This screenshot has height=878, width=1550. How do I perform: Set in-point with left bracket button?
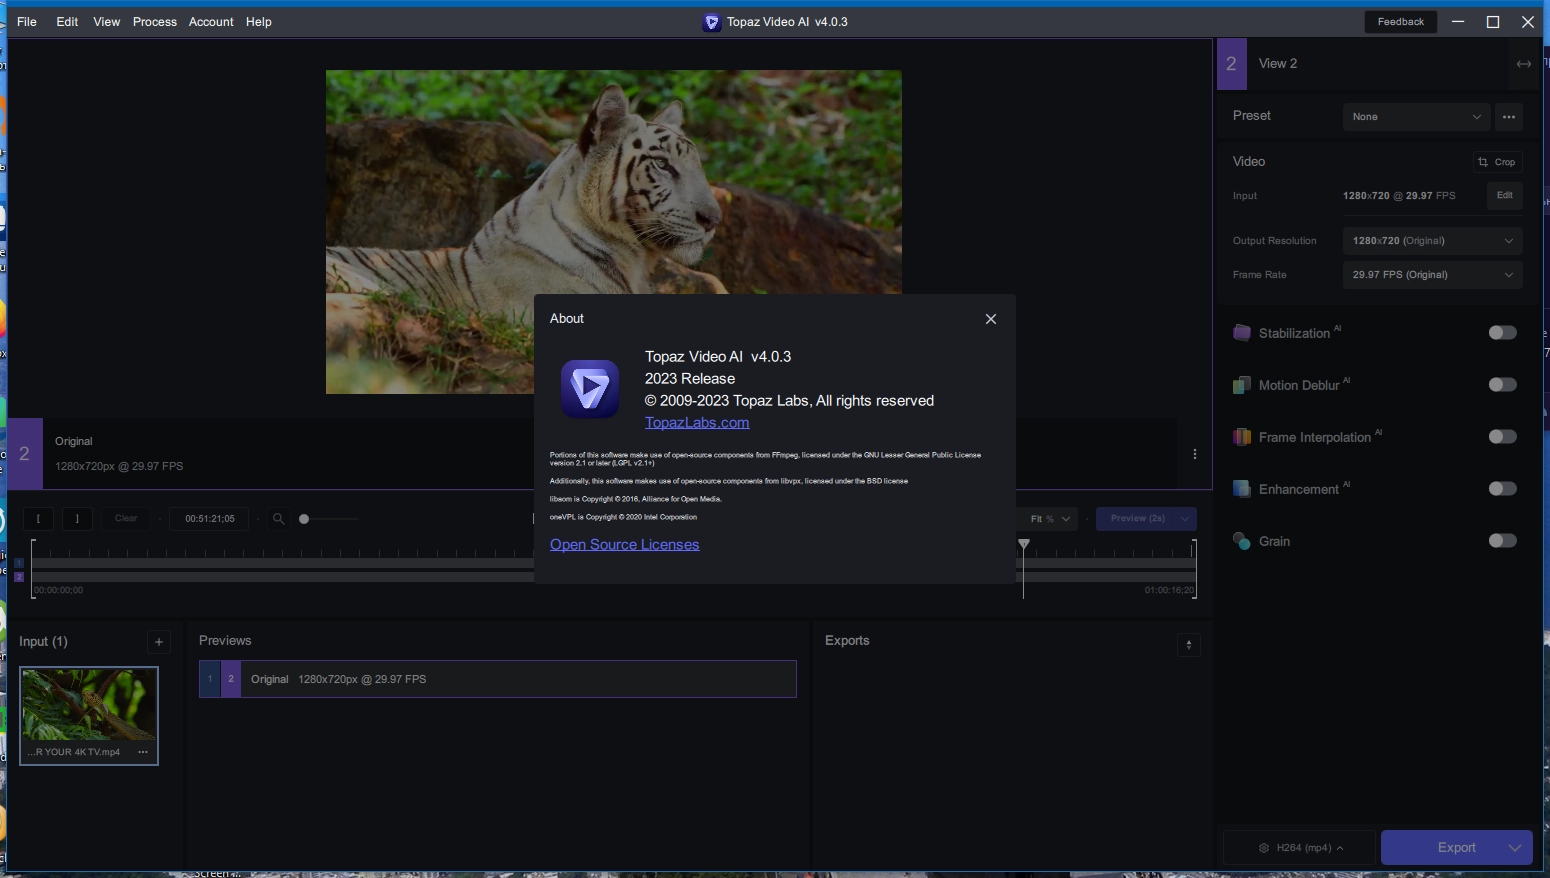tap(38, 519)
